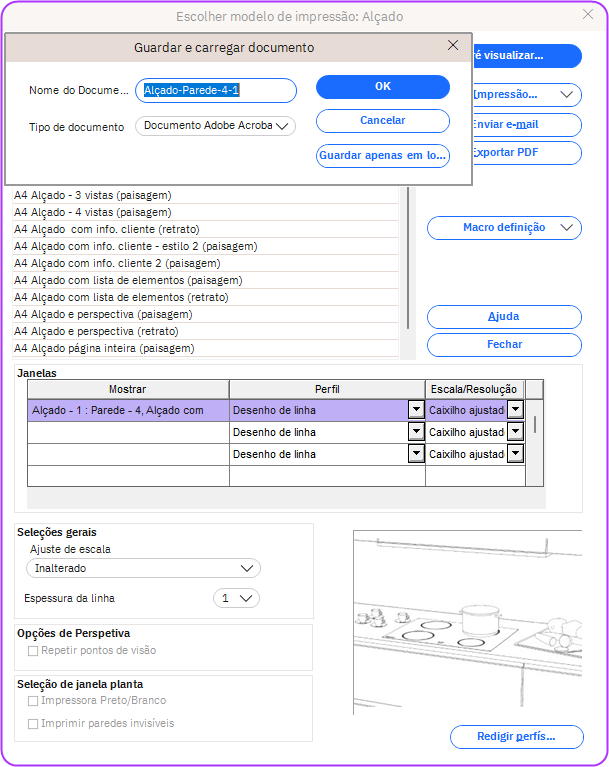Click Guardar apenas em local button

pos(383,155)
